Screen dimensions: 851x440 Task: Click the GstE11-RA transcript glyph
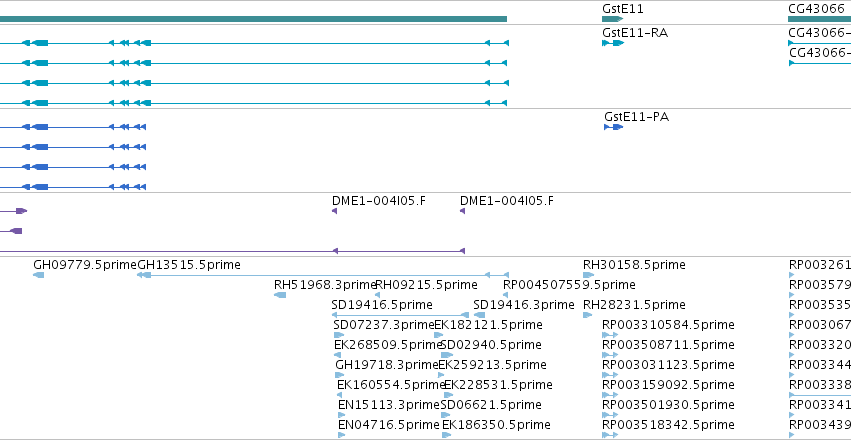(613, 43)
